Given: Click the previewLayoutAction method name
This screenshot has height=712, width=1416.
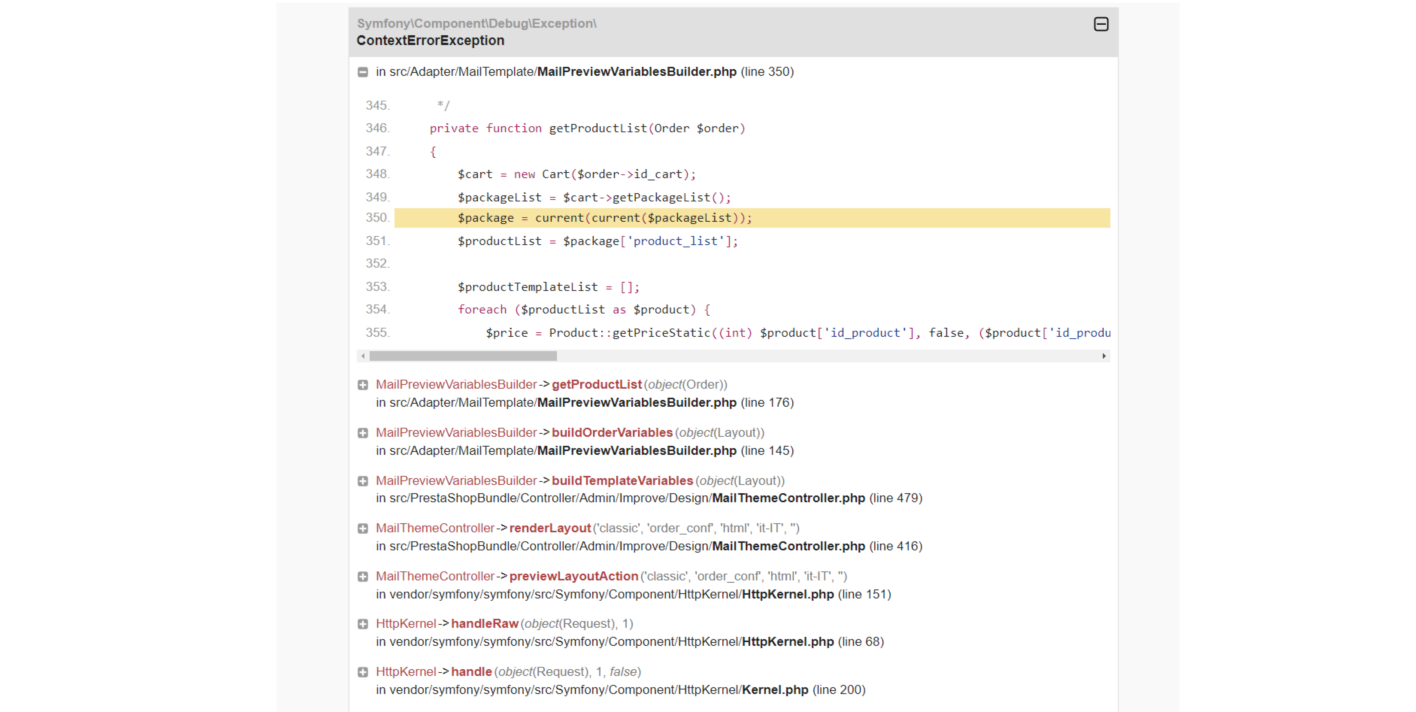Looking at the screenshot, I should [574, 576].
